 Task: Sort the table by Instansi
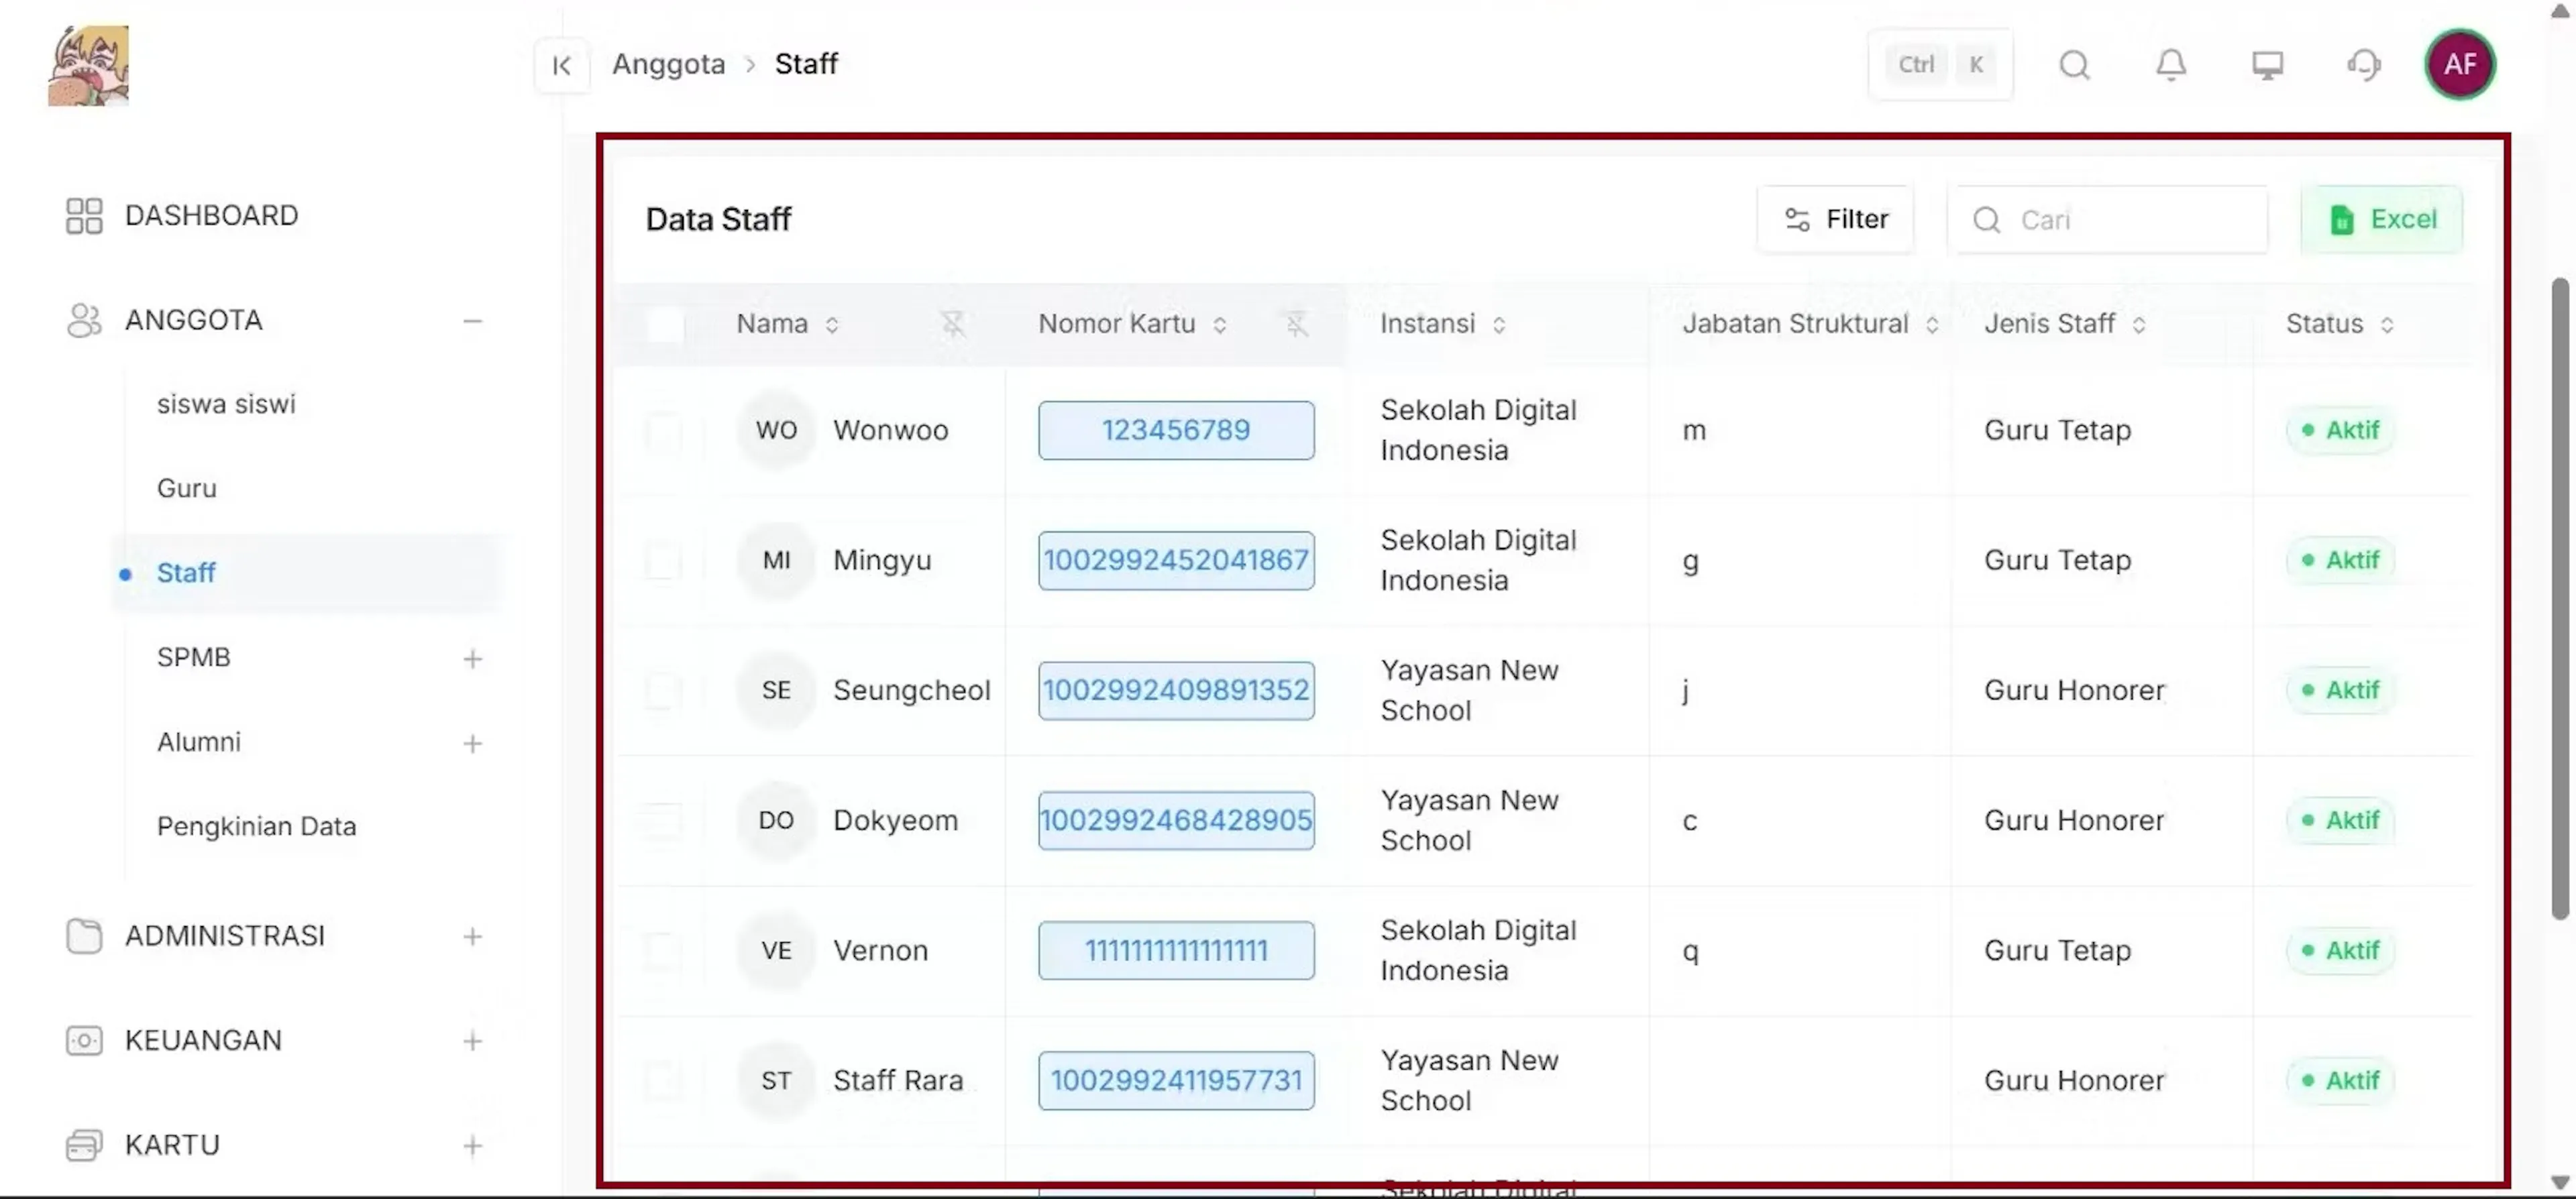pos(1498,325)
